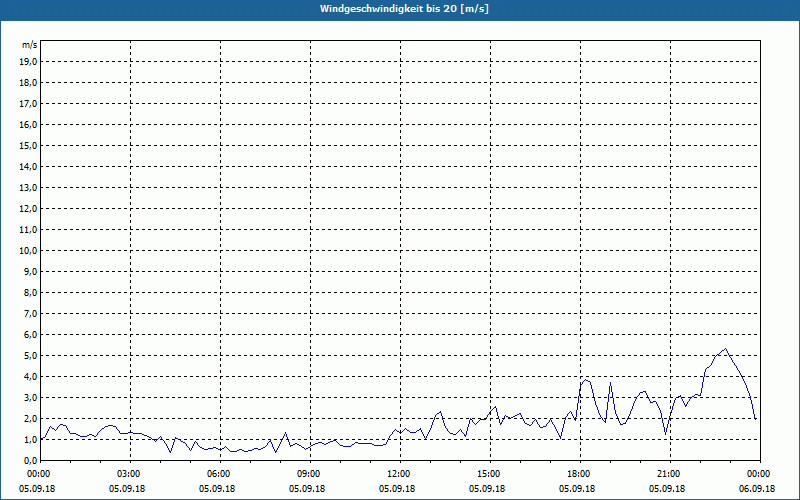800x500 pixels.
Task: Pick the y-axis label '15,0'
Action: [28, 145]
